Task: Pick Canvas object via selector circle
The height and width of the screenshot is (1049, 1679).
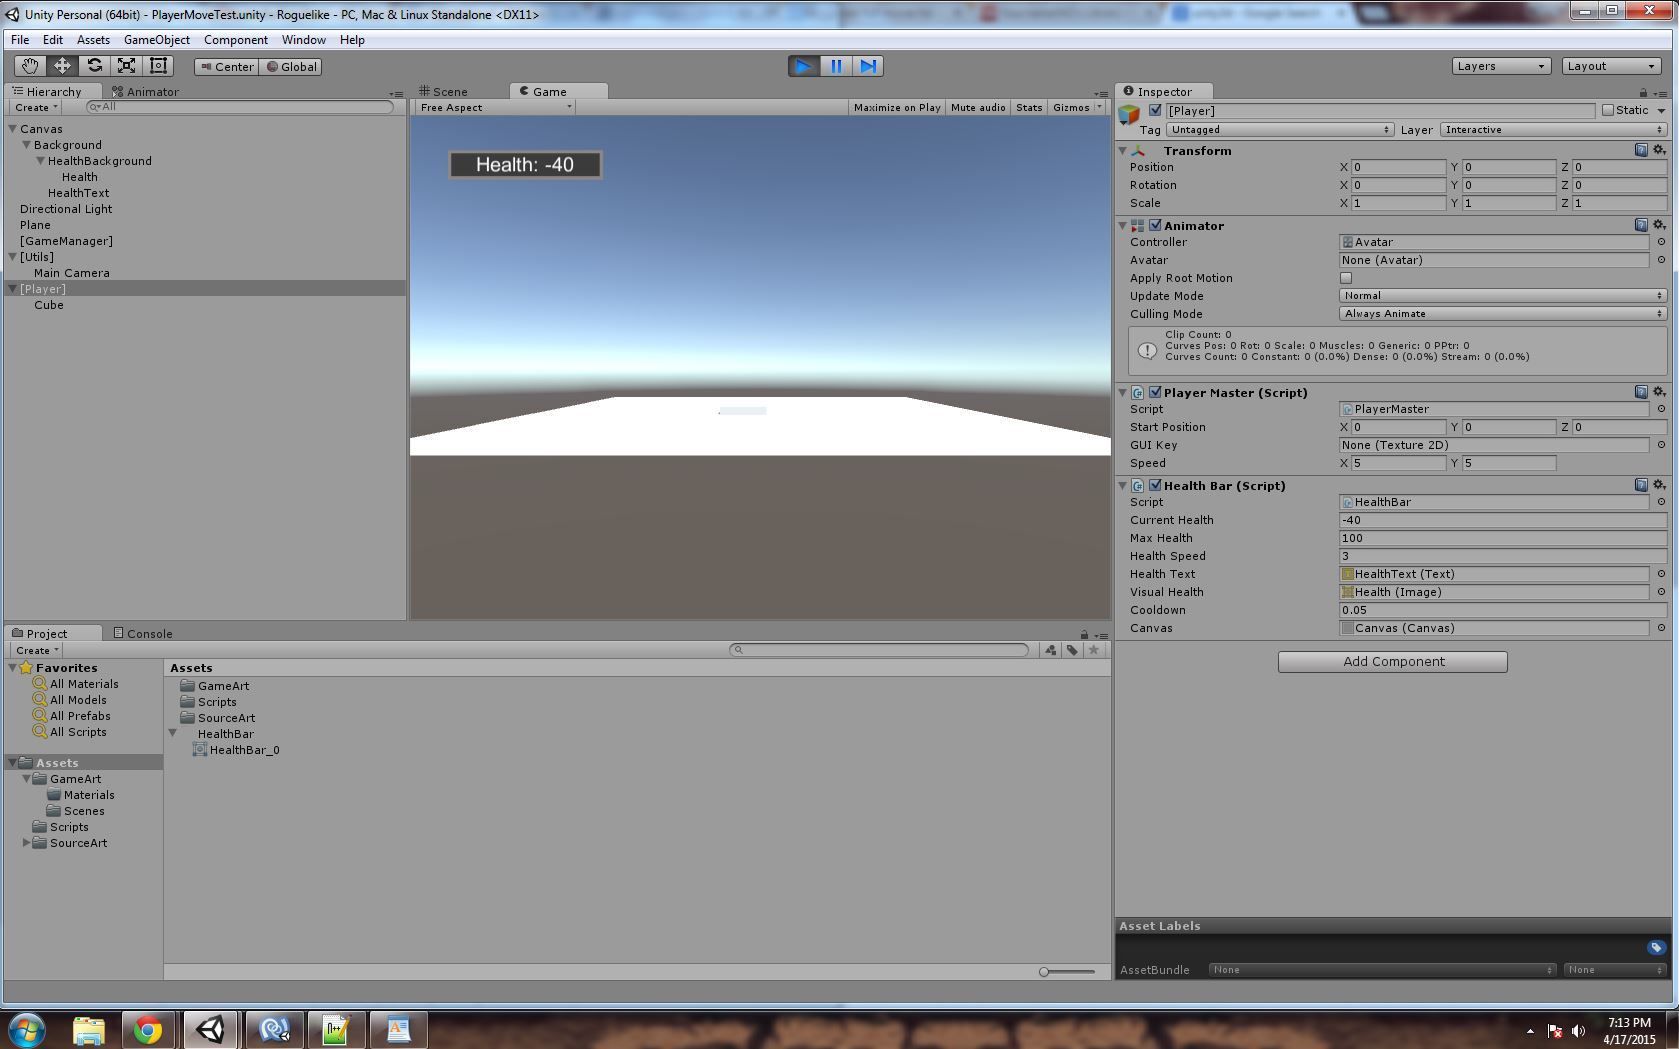Action: tap(1661, 628)
